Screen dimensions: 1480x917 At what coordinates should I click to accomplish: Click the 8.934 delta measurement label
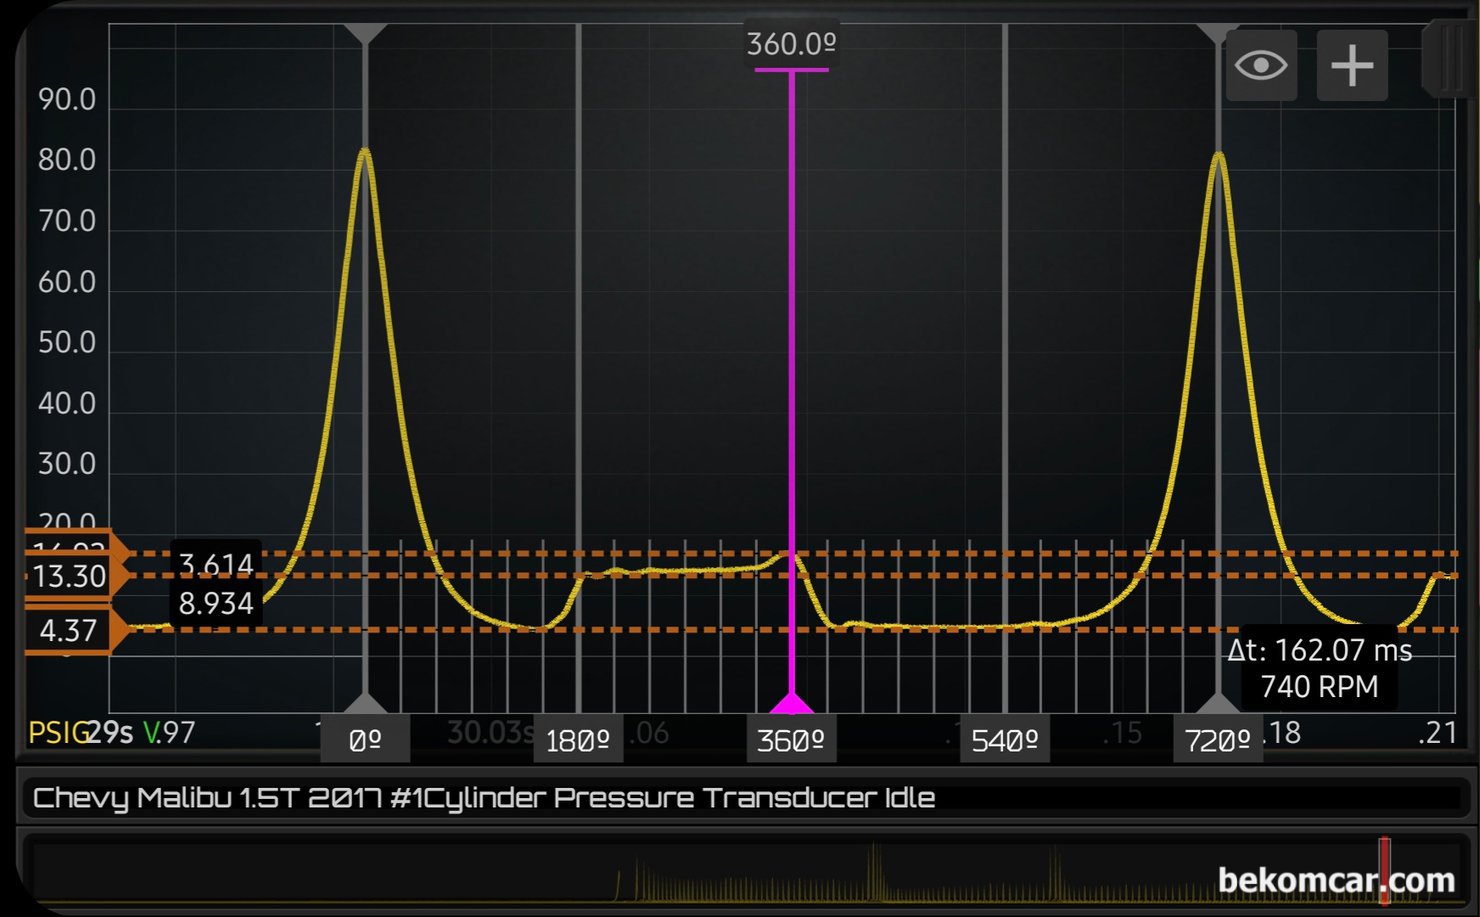click(x=216, y=604)
